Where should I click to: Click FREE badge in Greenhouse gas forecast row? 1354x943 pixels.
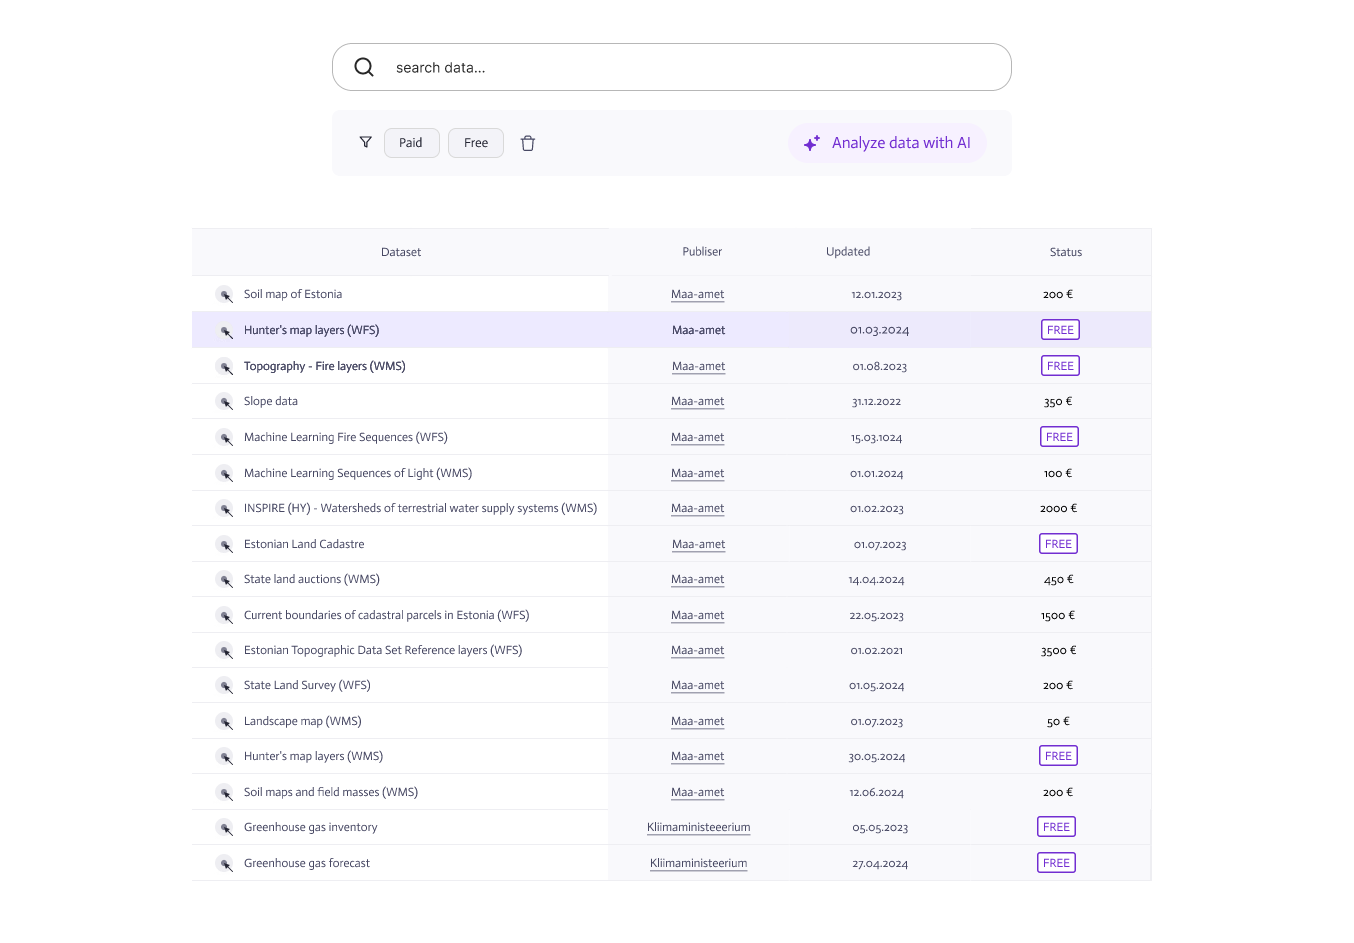1056,863
